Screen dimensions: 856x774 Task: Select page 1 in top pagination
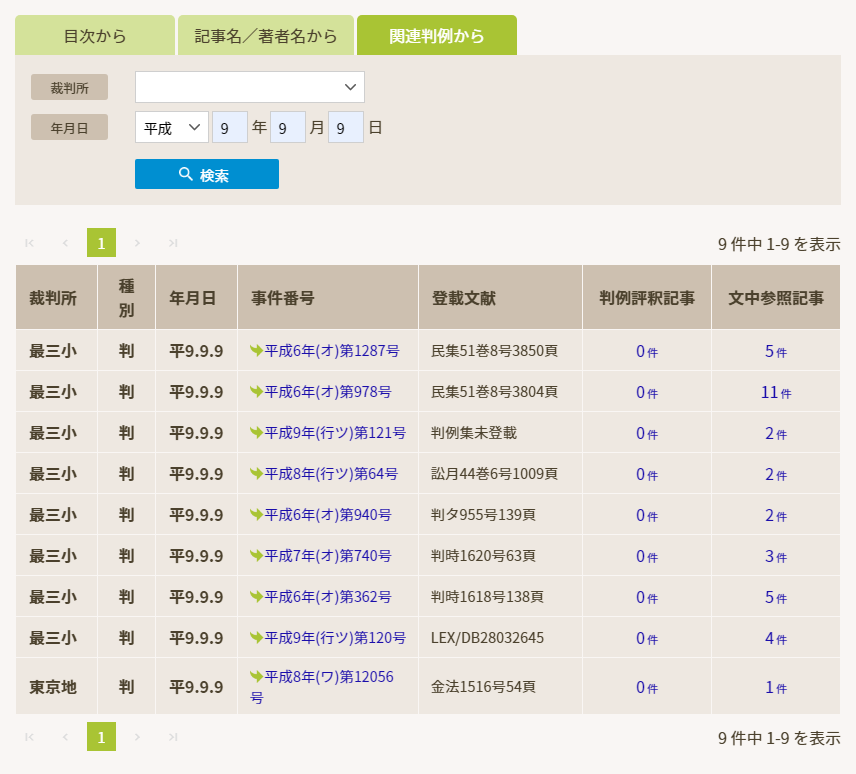(x=102, y=242)
